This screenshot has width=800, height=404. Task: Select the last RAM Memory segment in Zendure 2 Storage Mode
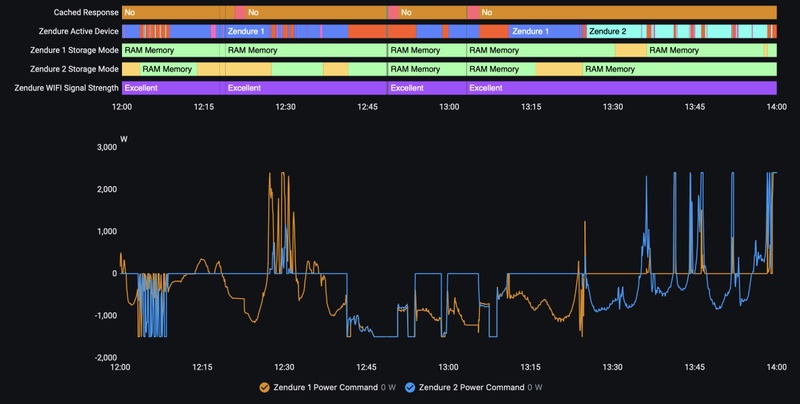click(680, 69)
